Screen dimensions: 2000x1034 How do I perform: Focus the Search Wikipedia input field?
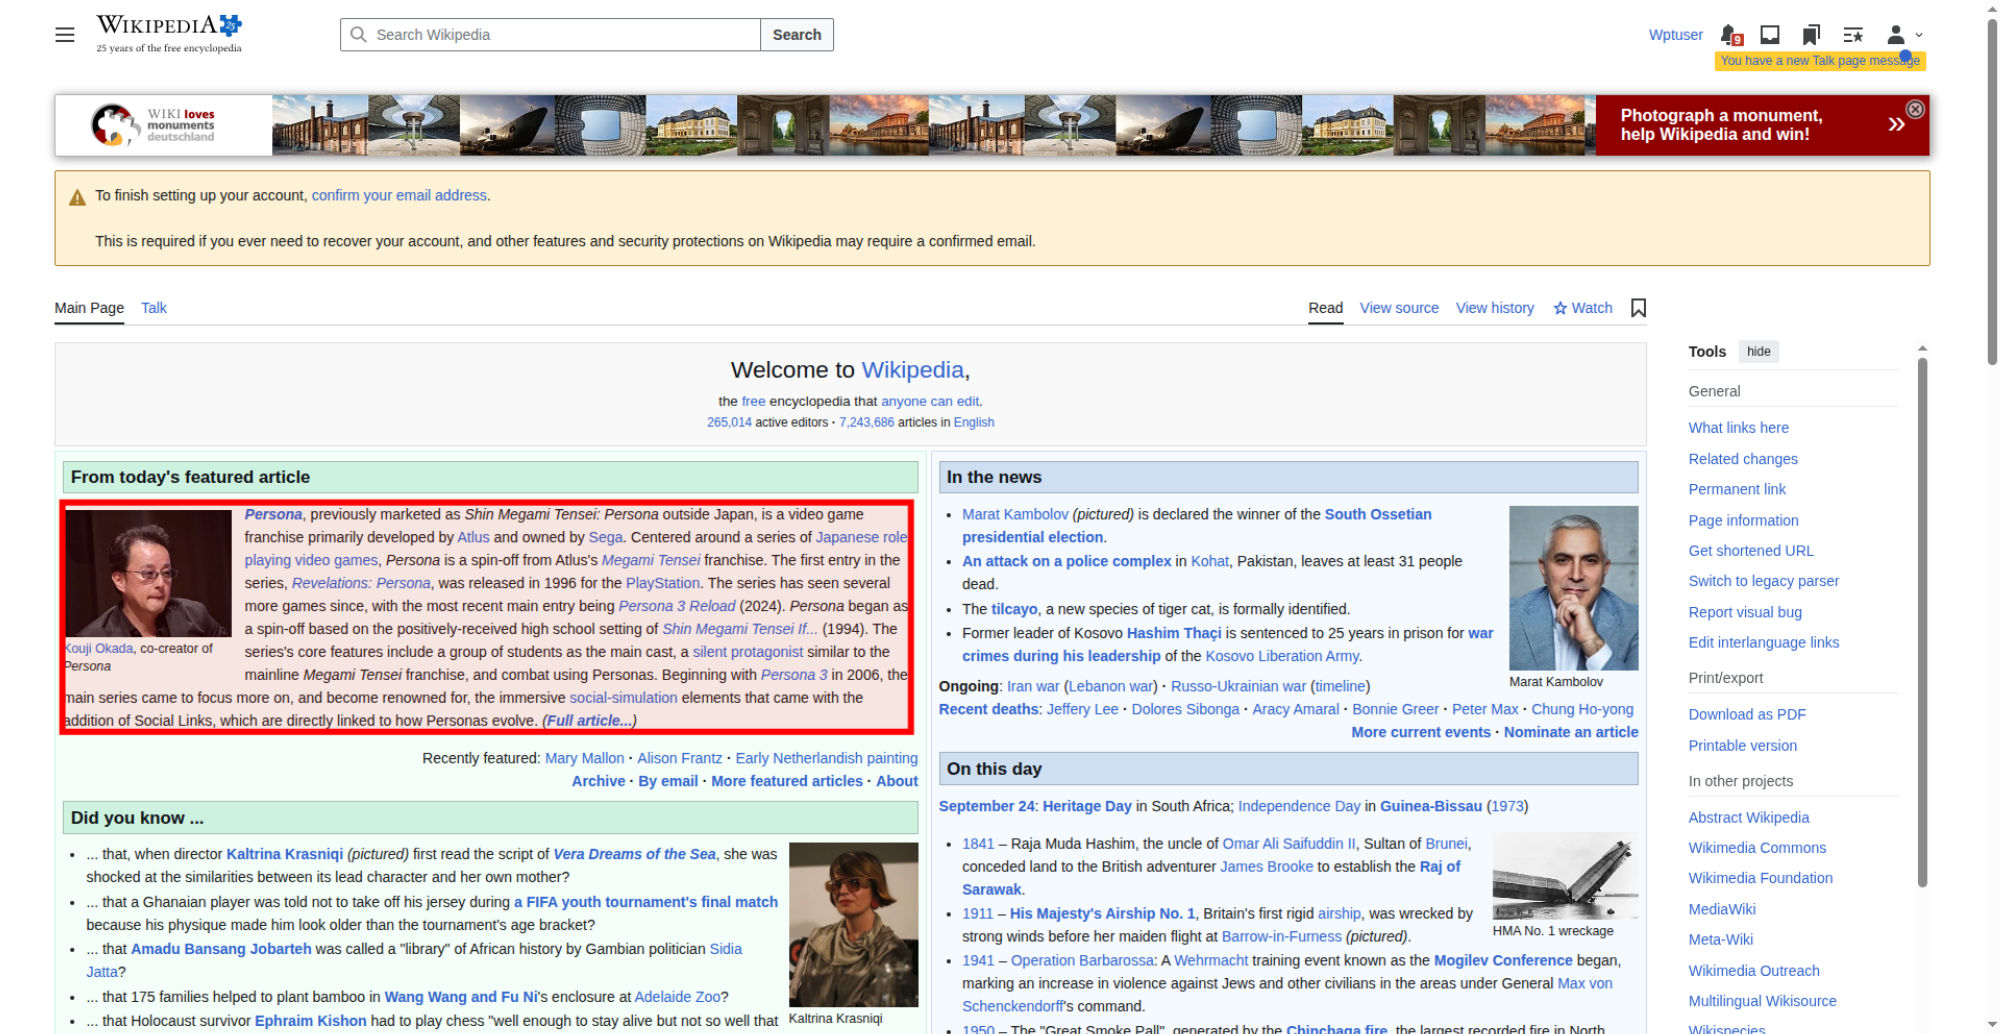click(x=550, y=35)
